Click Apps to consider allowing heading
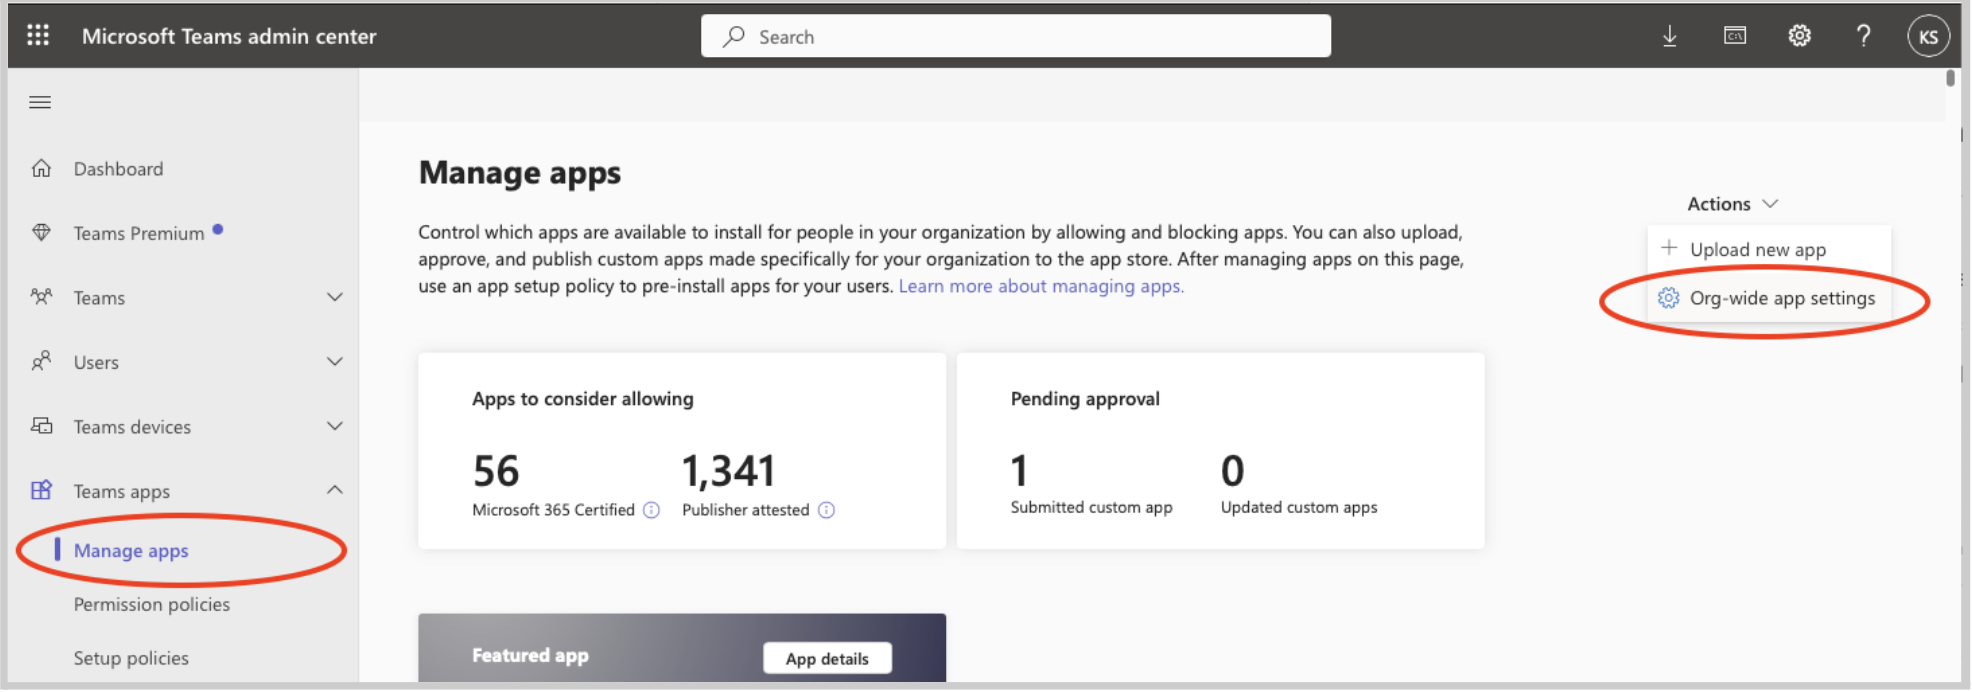This screenshot has height=692, width=1972. [x=582, y=399]
